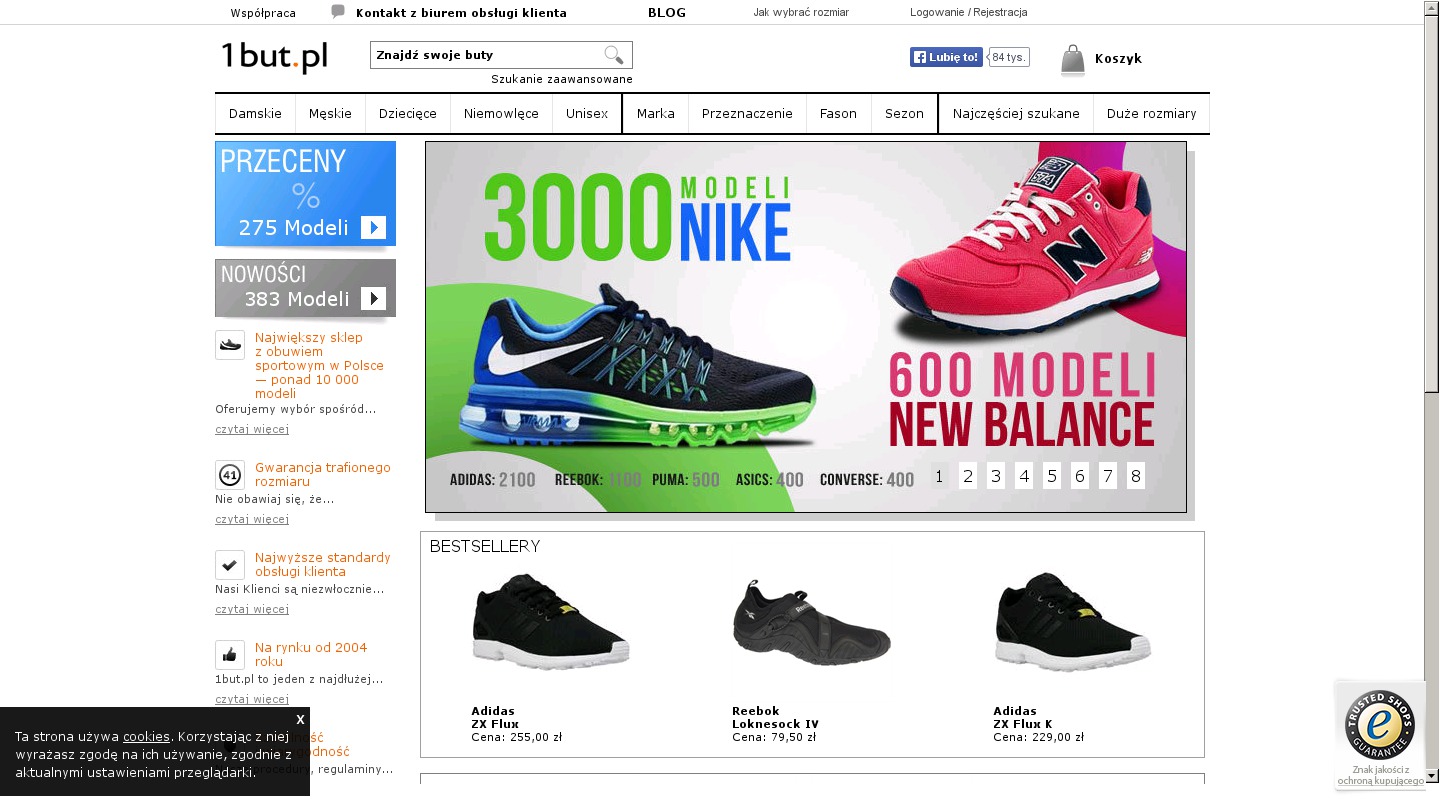Image resolution: width=1440 pixels, height=800 pixels.
Task: Open Logowanie / Rejestracja link
Action: tap(968, 12)
